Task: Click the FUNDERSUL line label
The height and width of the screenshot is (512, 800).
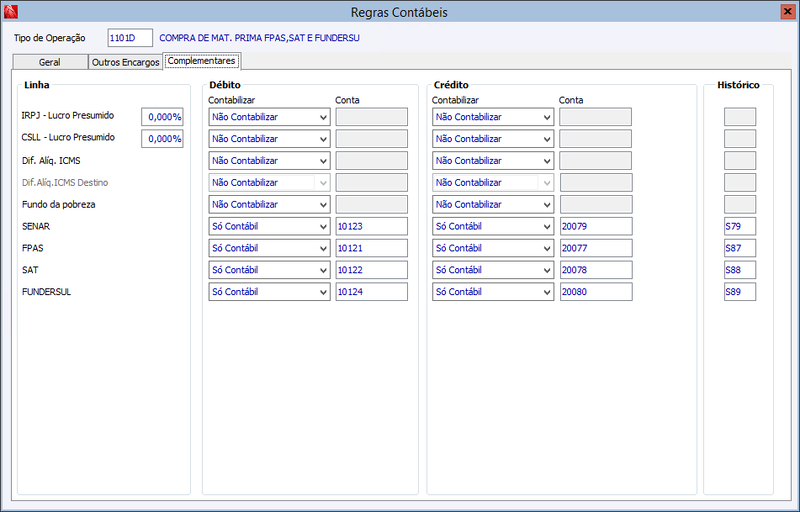Action: tap(46, 292)
